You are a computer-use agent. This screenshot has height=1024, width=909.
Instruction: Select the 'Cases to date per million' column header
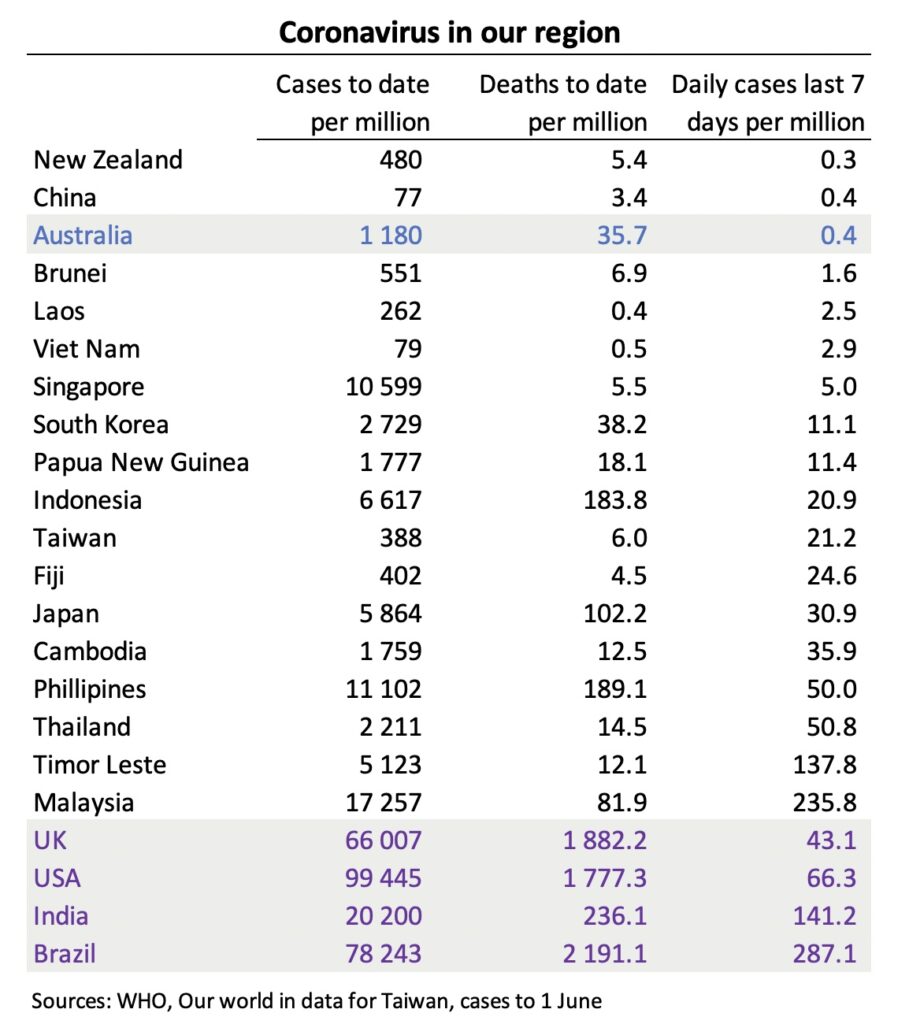[353, 103]
